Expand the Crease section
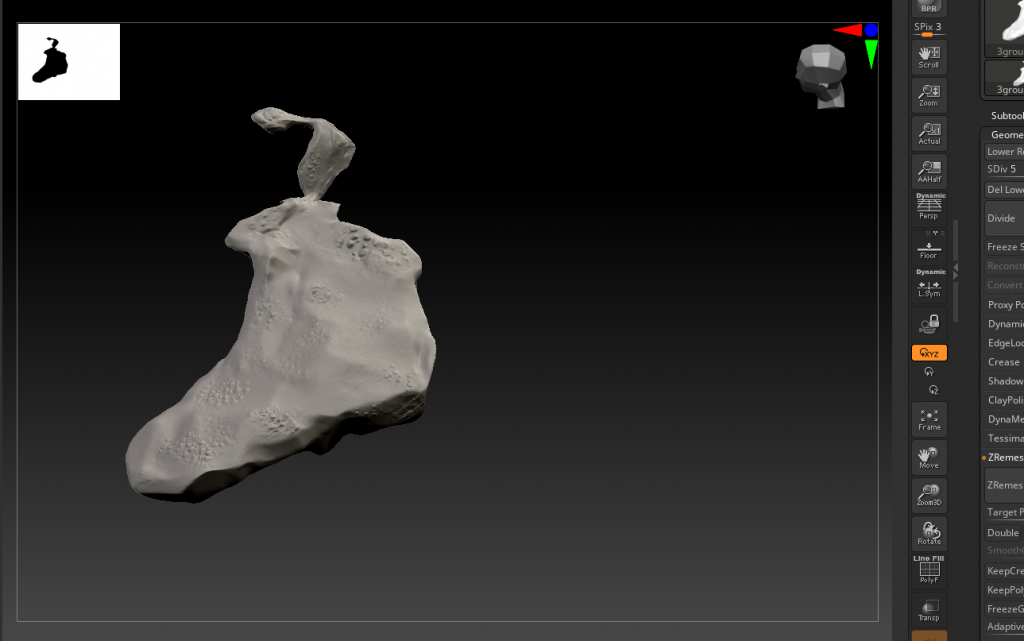 pos(1004,362)
